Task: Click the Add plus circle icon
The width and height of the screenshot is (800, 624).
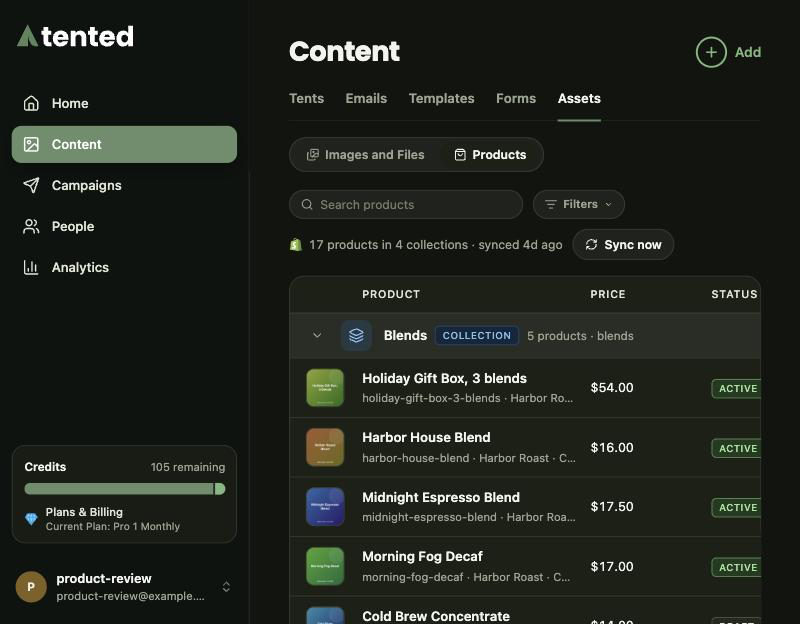Action: [711, 52]
